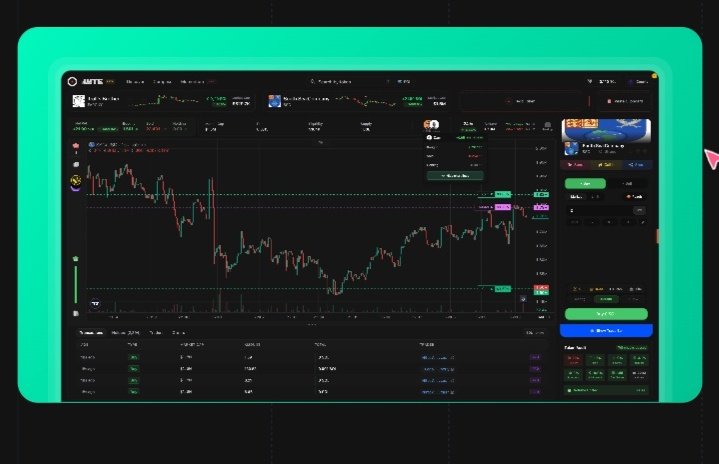The image size is (719, 464).
Task: Click the pencil edit icon after the amount presets
Action: point(643,222)
